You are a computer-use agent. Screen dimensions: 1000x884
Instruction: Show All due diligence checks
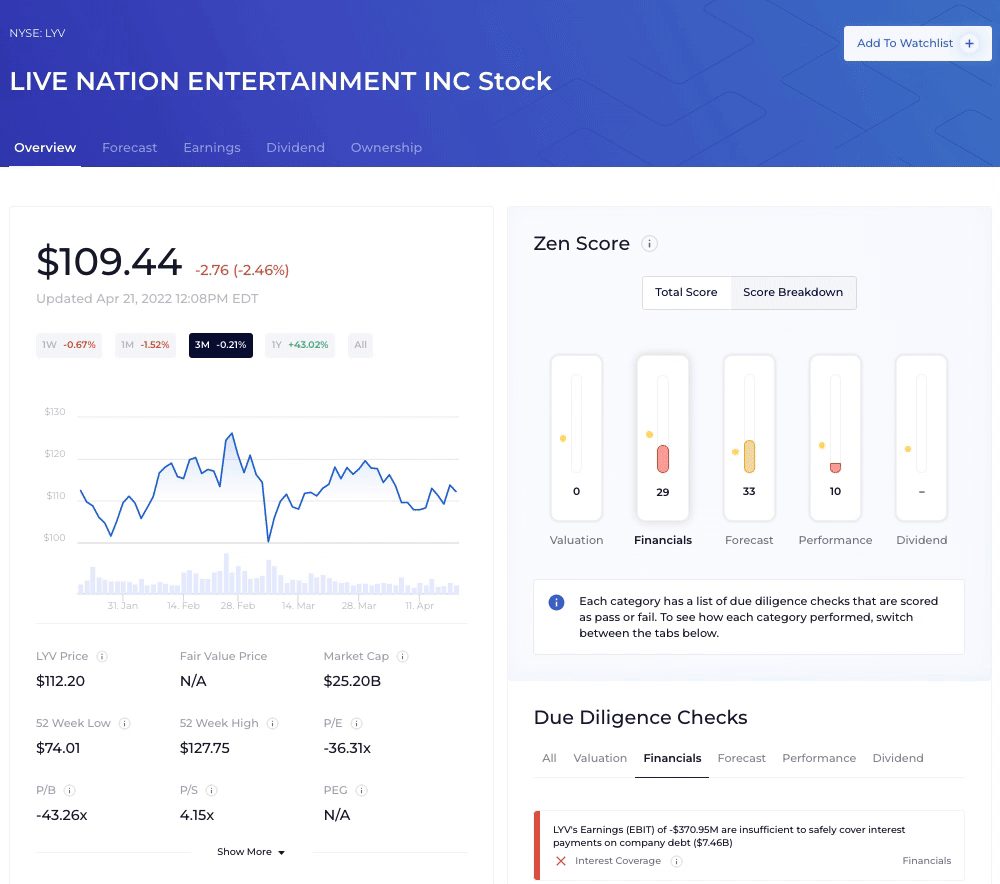coord(549,758)
